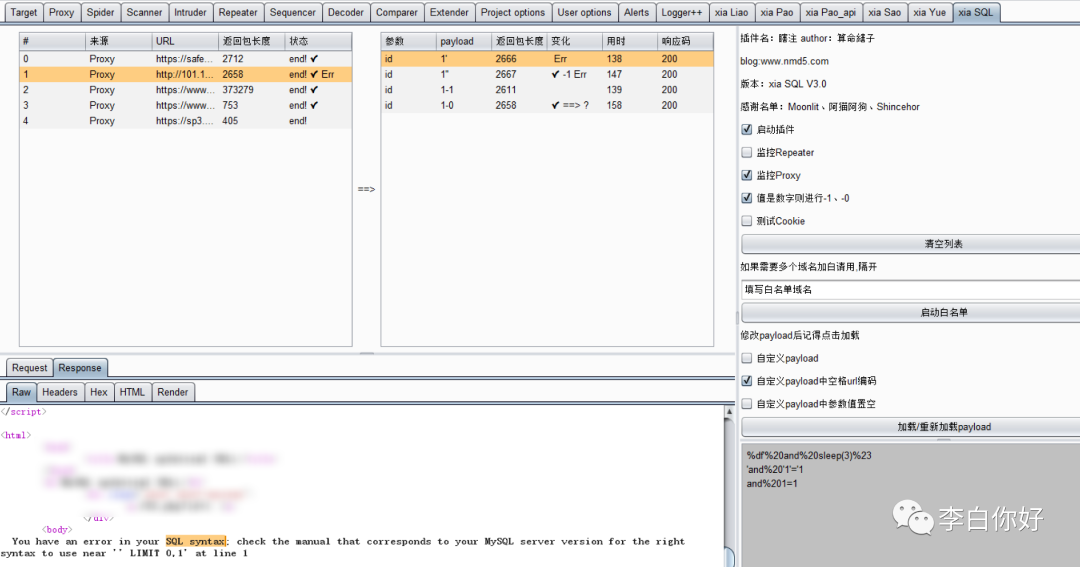Switch to Comparer tab

397,12
